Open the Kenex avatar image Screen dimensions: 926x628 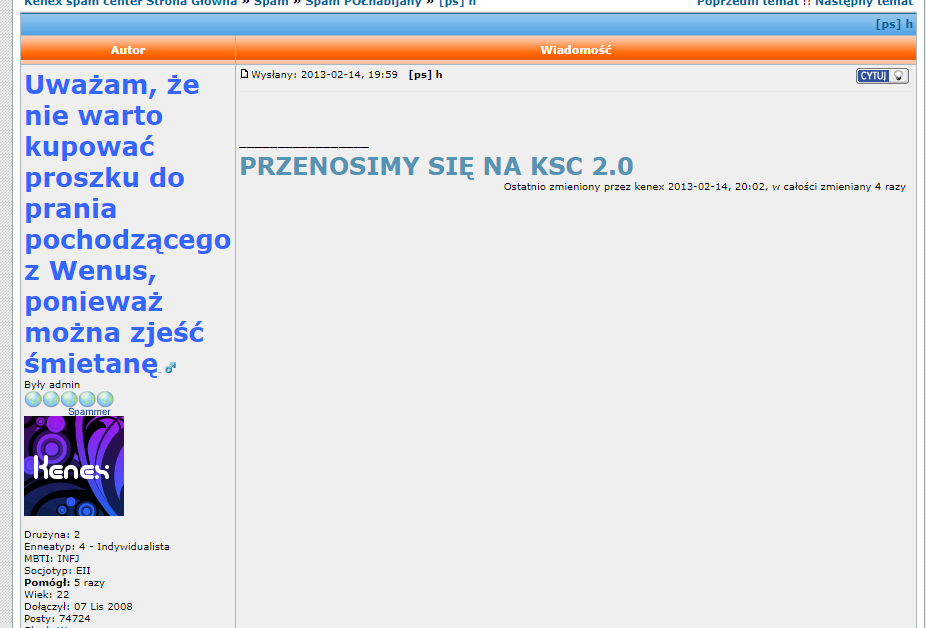[x=74, y=466]
